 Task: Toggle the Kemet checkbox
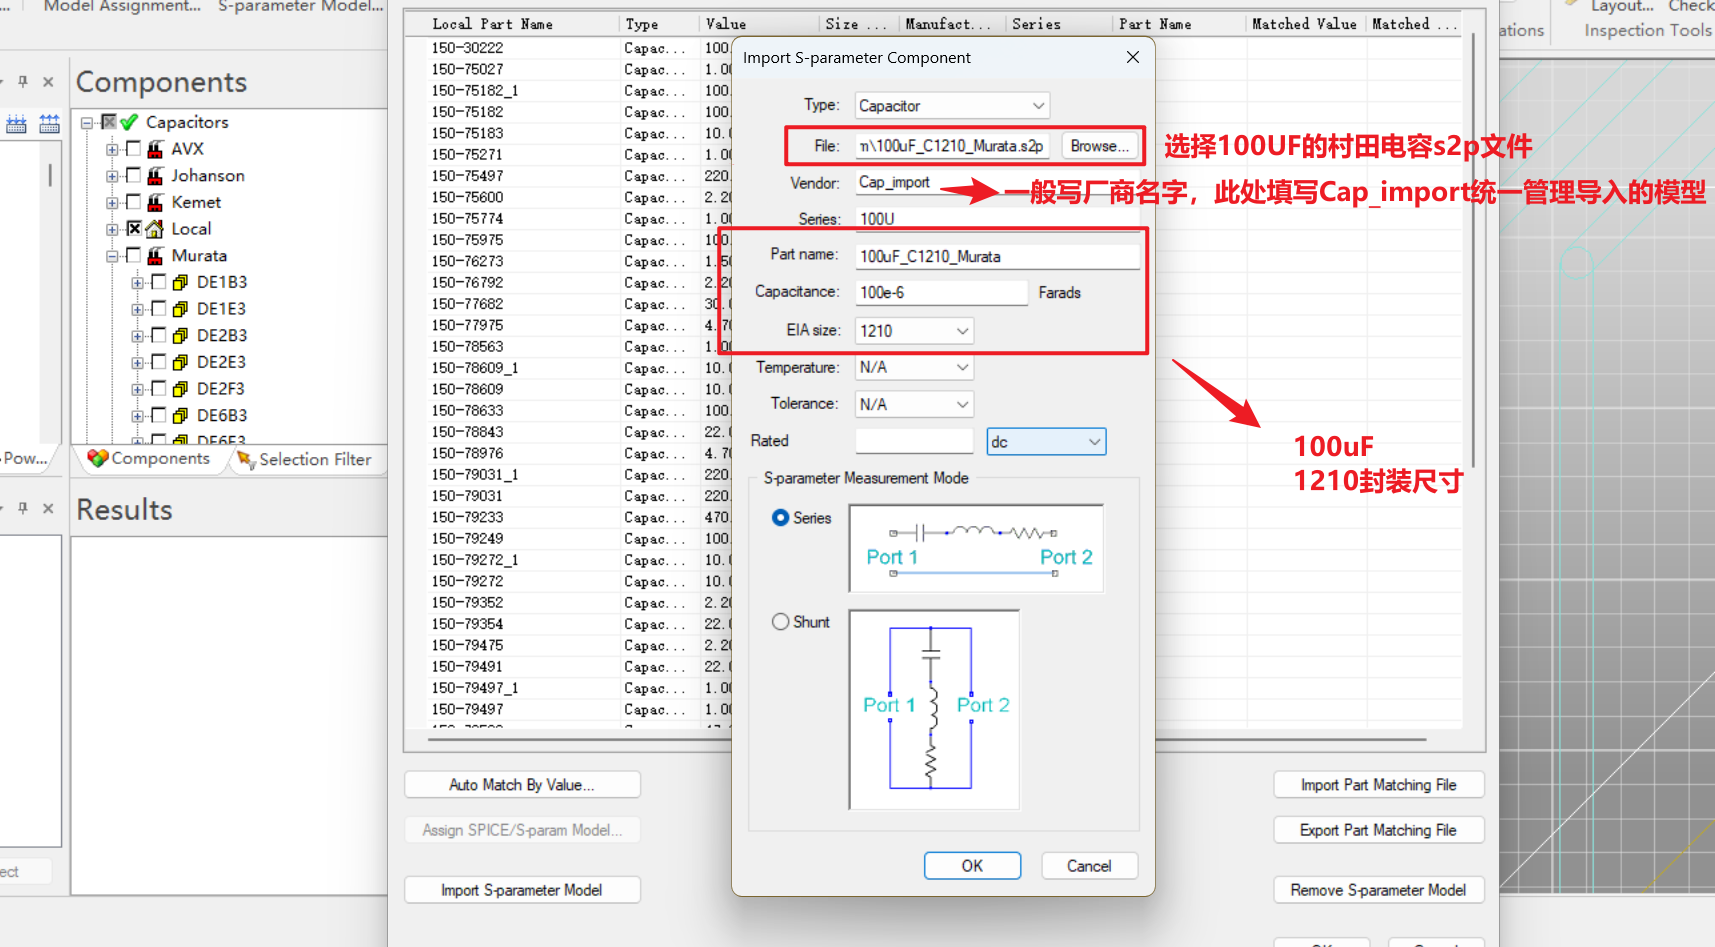click(133, 202)
